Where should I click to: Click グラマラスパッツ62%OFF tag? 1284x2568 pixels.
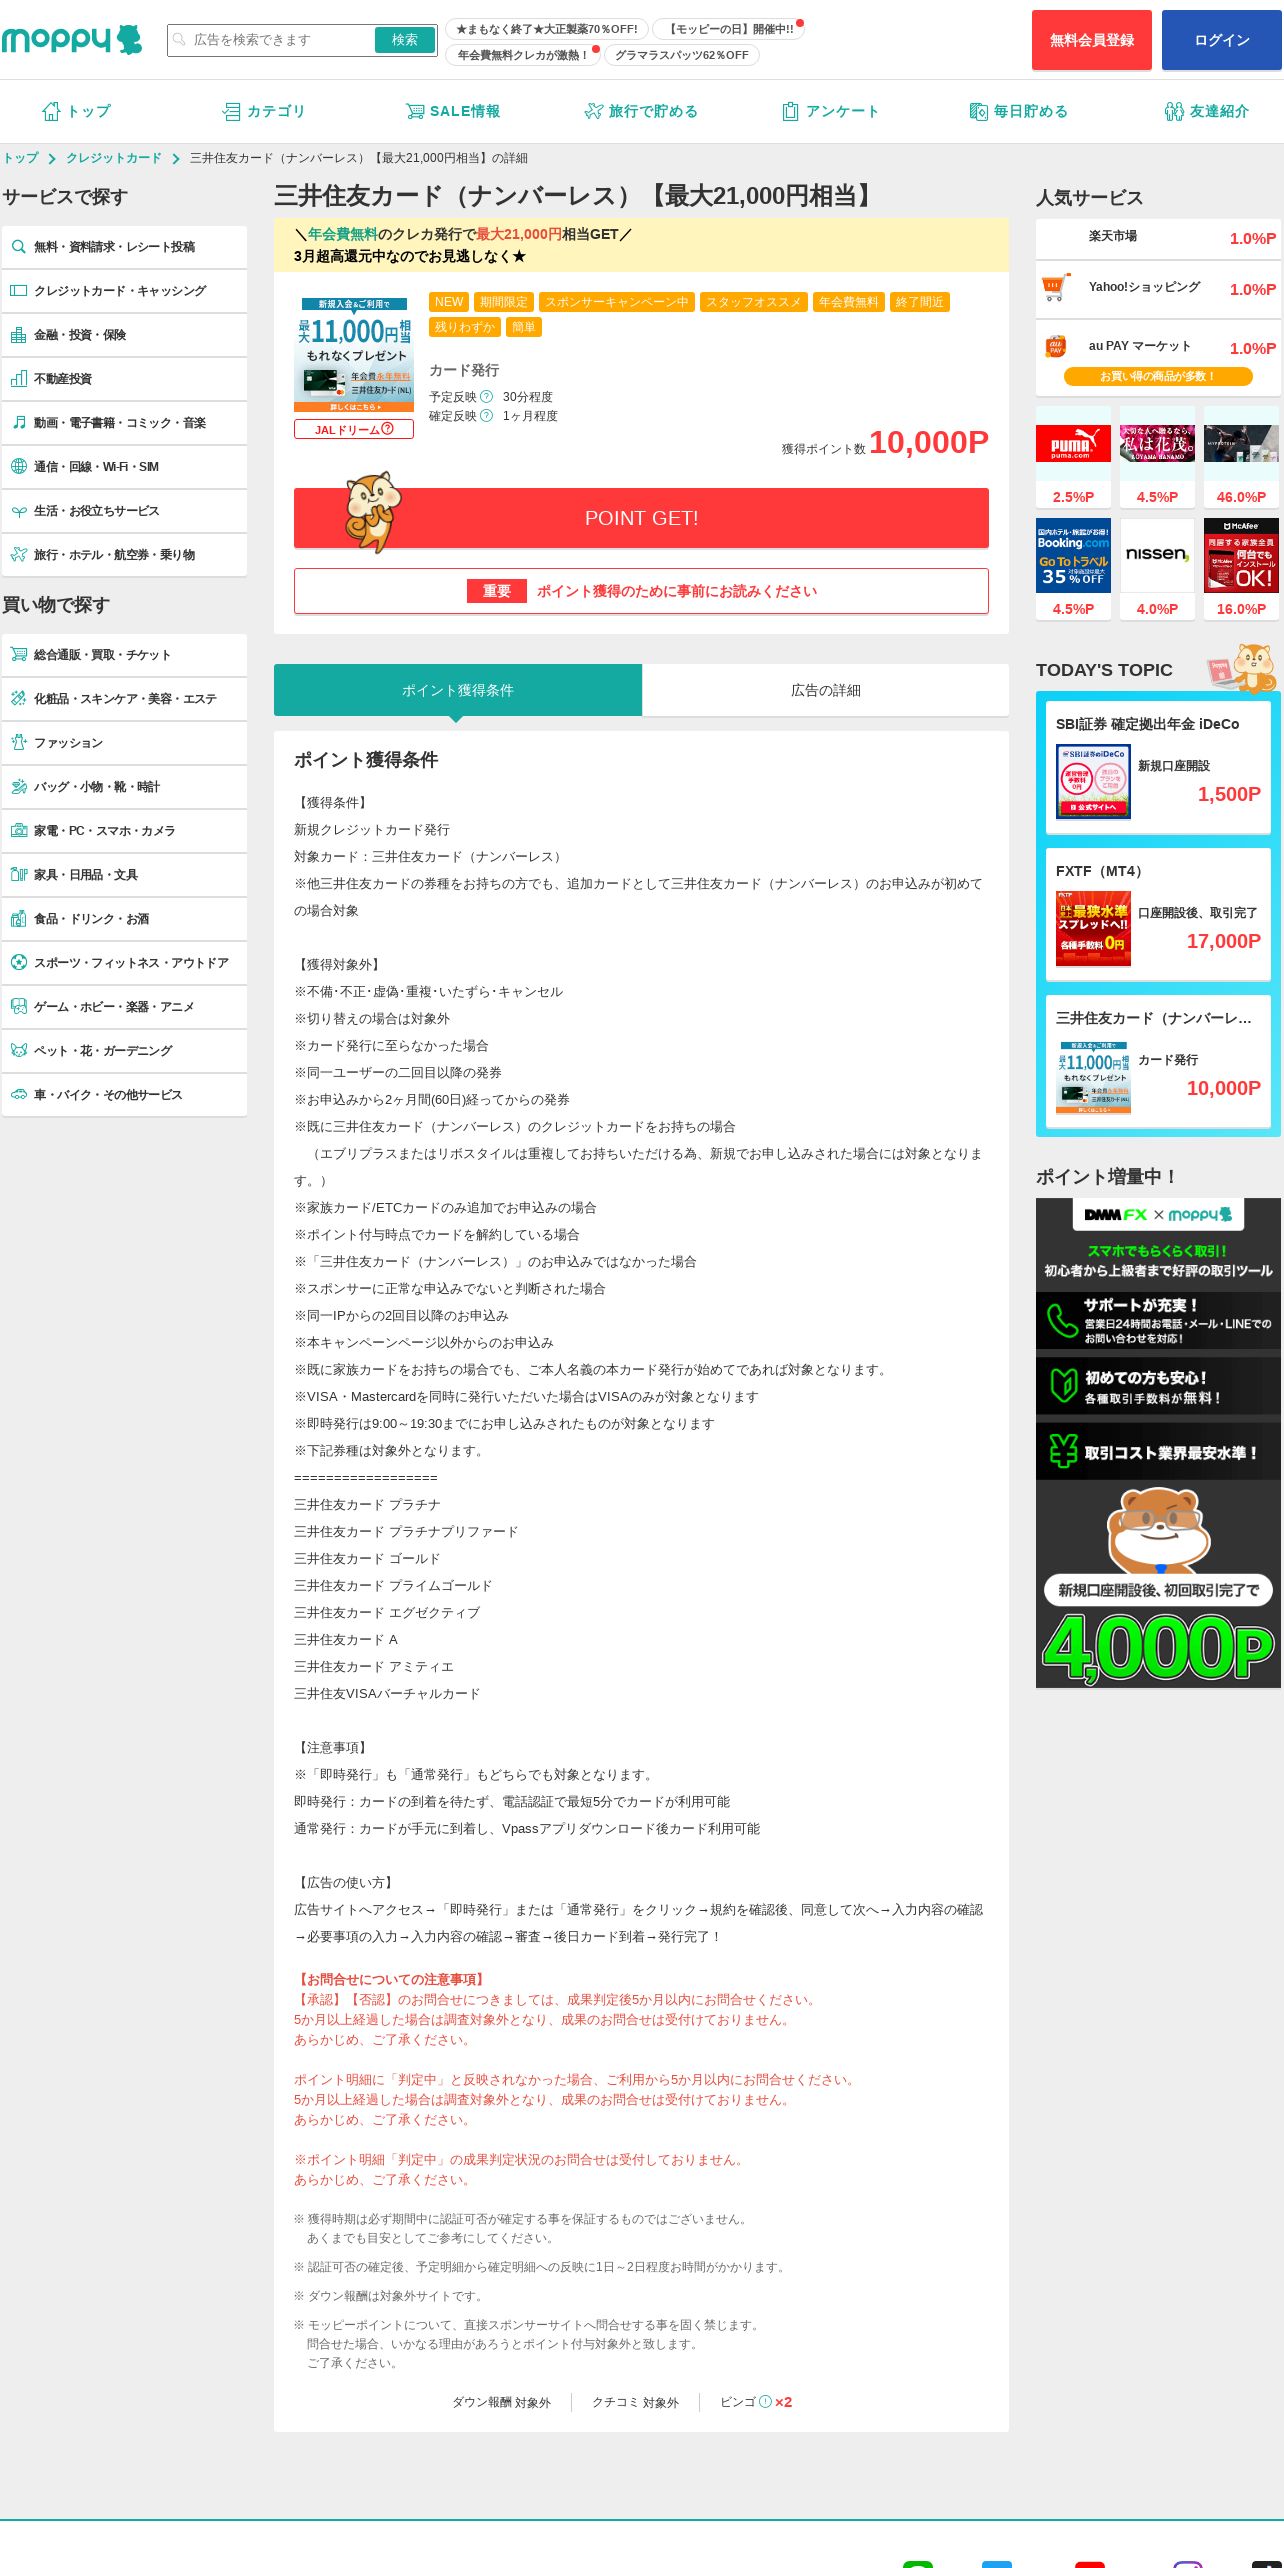[682, 55]
